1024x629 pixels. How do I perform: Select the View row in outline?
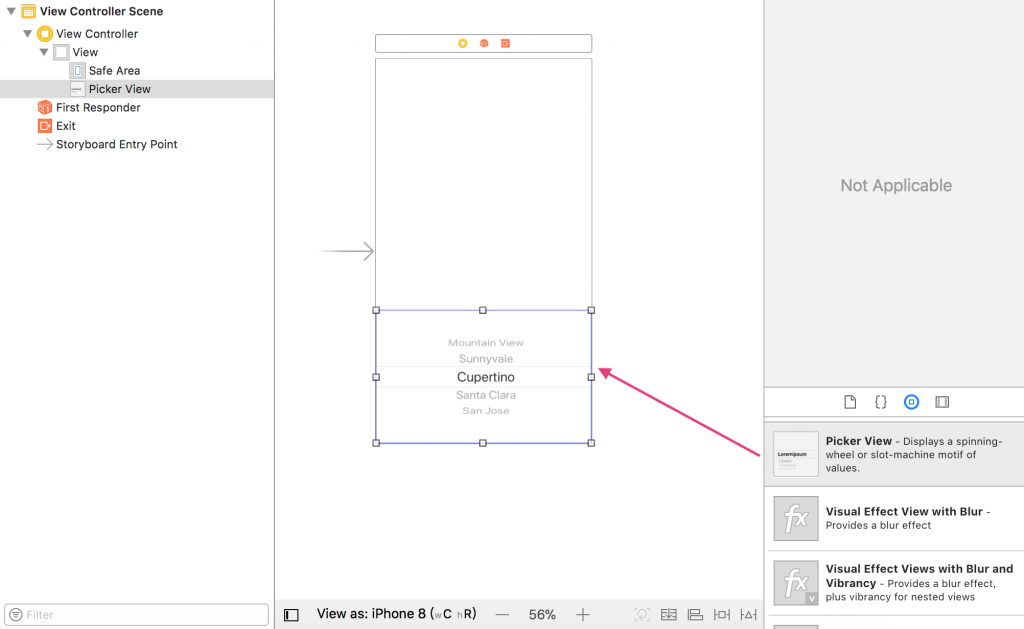tap(137, 52)
